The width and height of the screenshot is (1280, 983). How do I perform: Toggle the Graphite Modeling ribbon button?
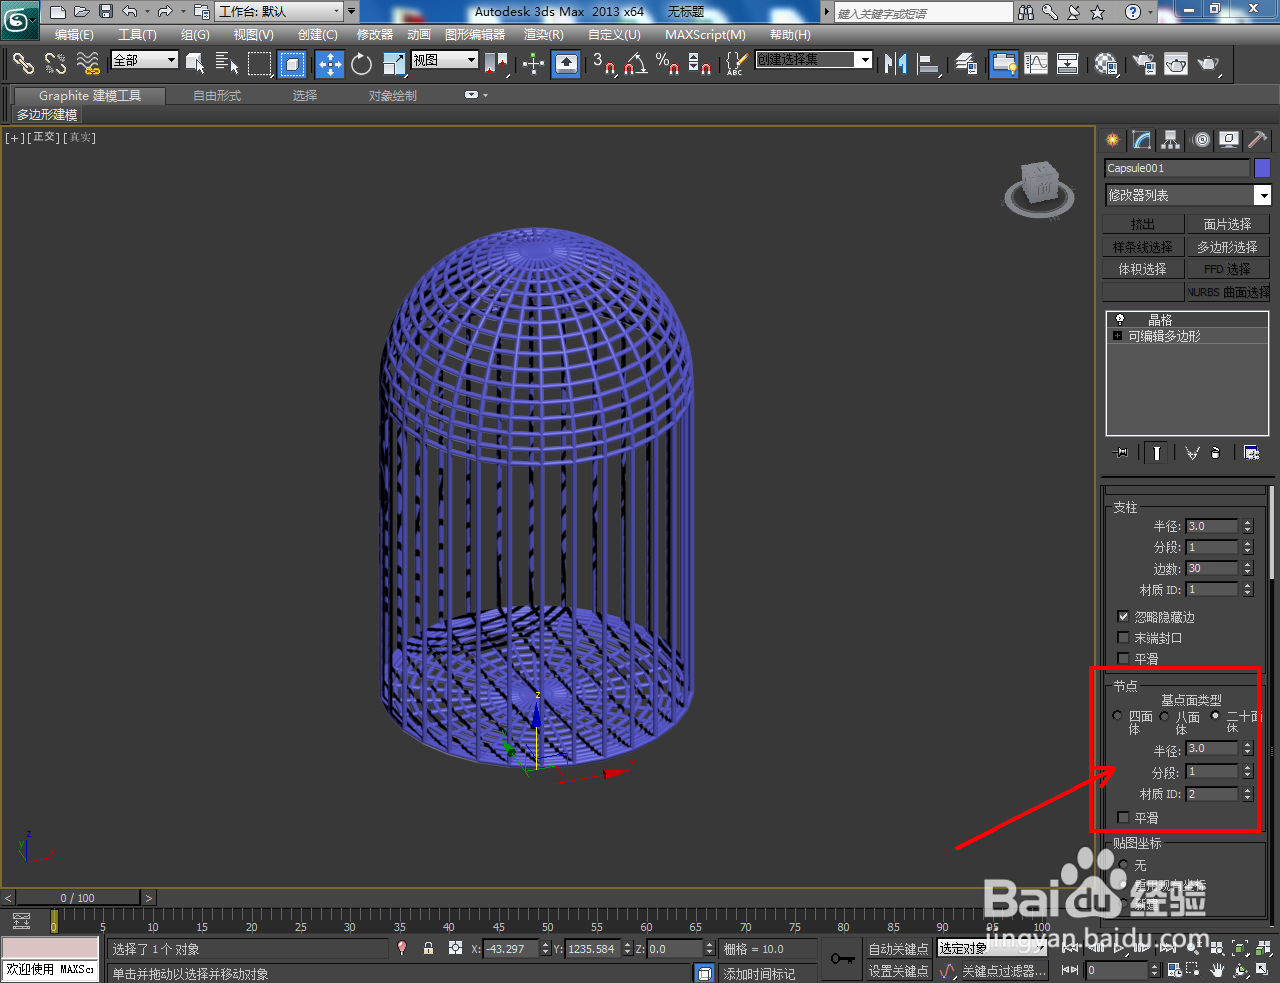(1003, 64)
